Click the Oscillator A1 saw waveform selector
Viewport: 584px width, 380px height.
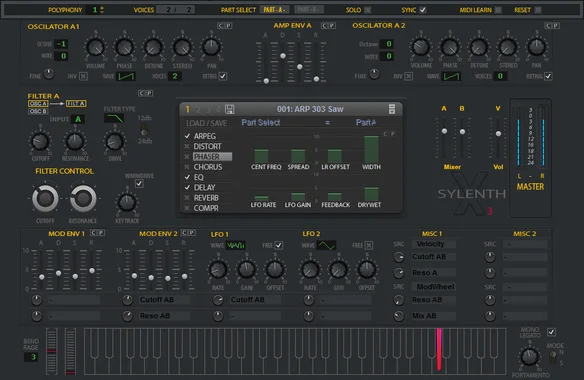tap(126, 76)
